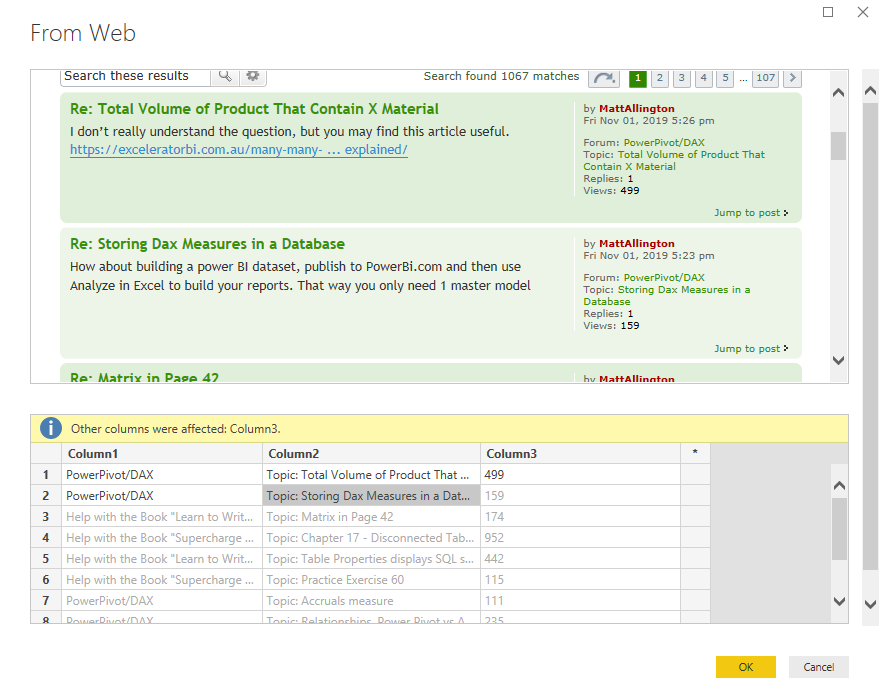This screenshot has height=699, width=879.
Task: Click row 1 cell PowerPivot/DAX
Action: (161, 475)
